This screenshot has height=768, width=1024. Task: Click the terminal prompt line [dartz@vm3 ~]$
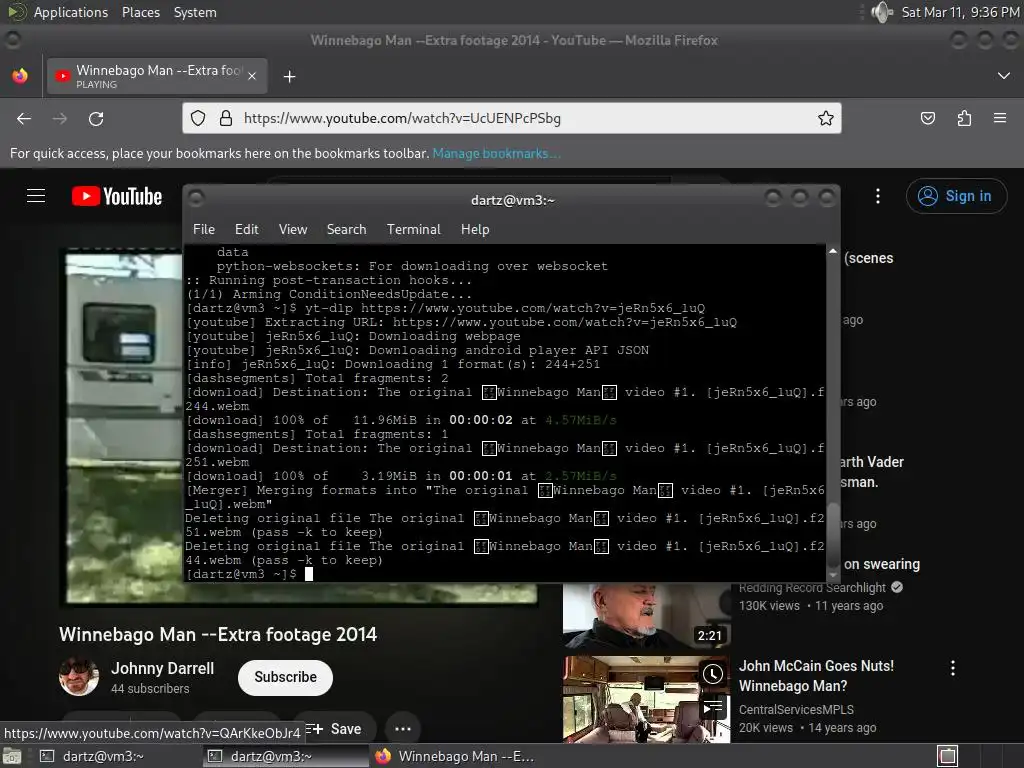tap(242, 574)
